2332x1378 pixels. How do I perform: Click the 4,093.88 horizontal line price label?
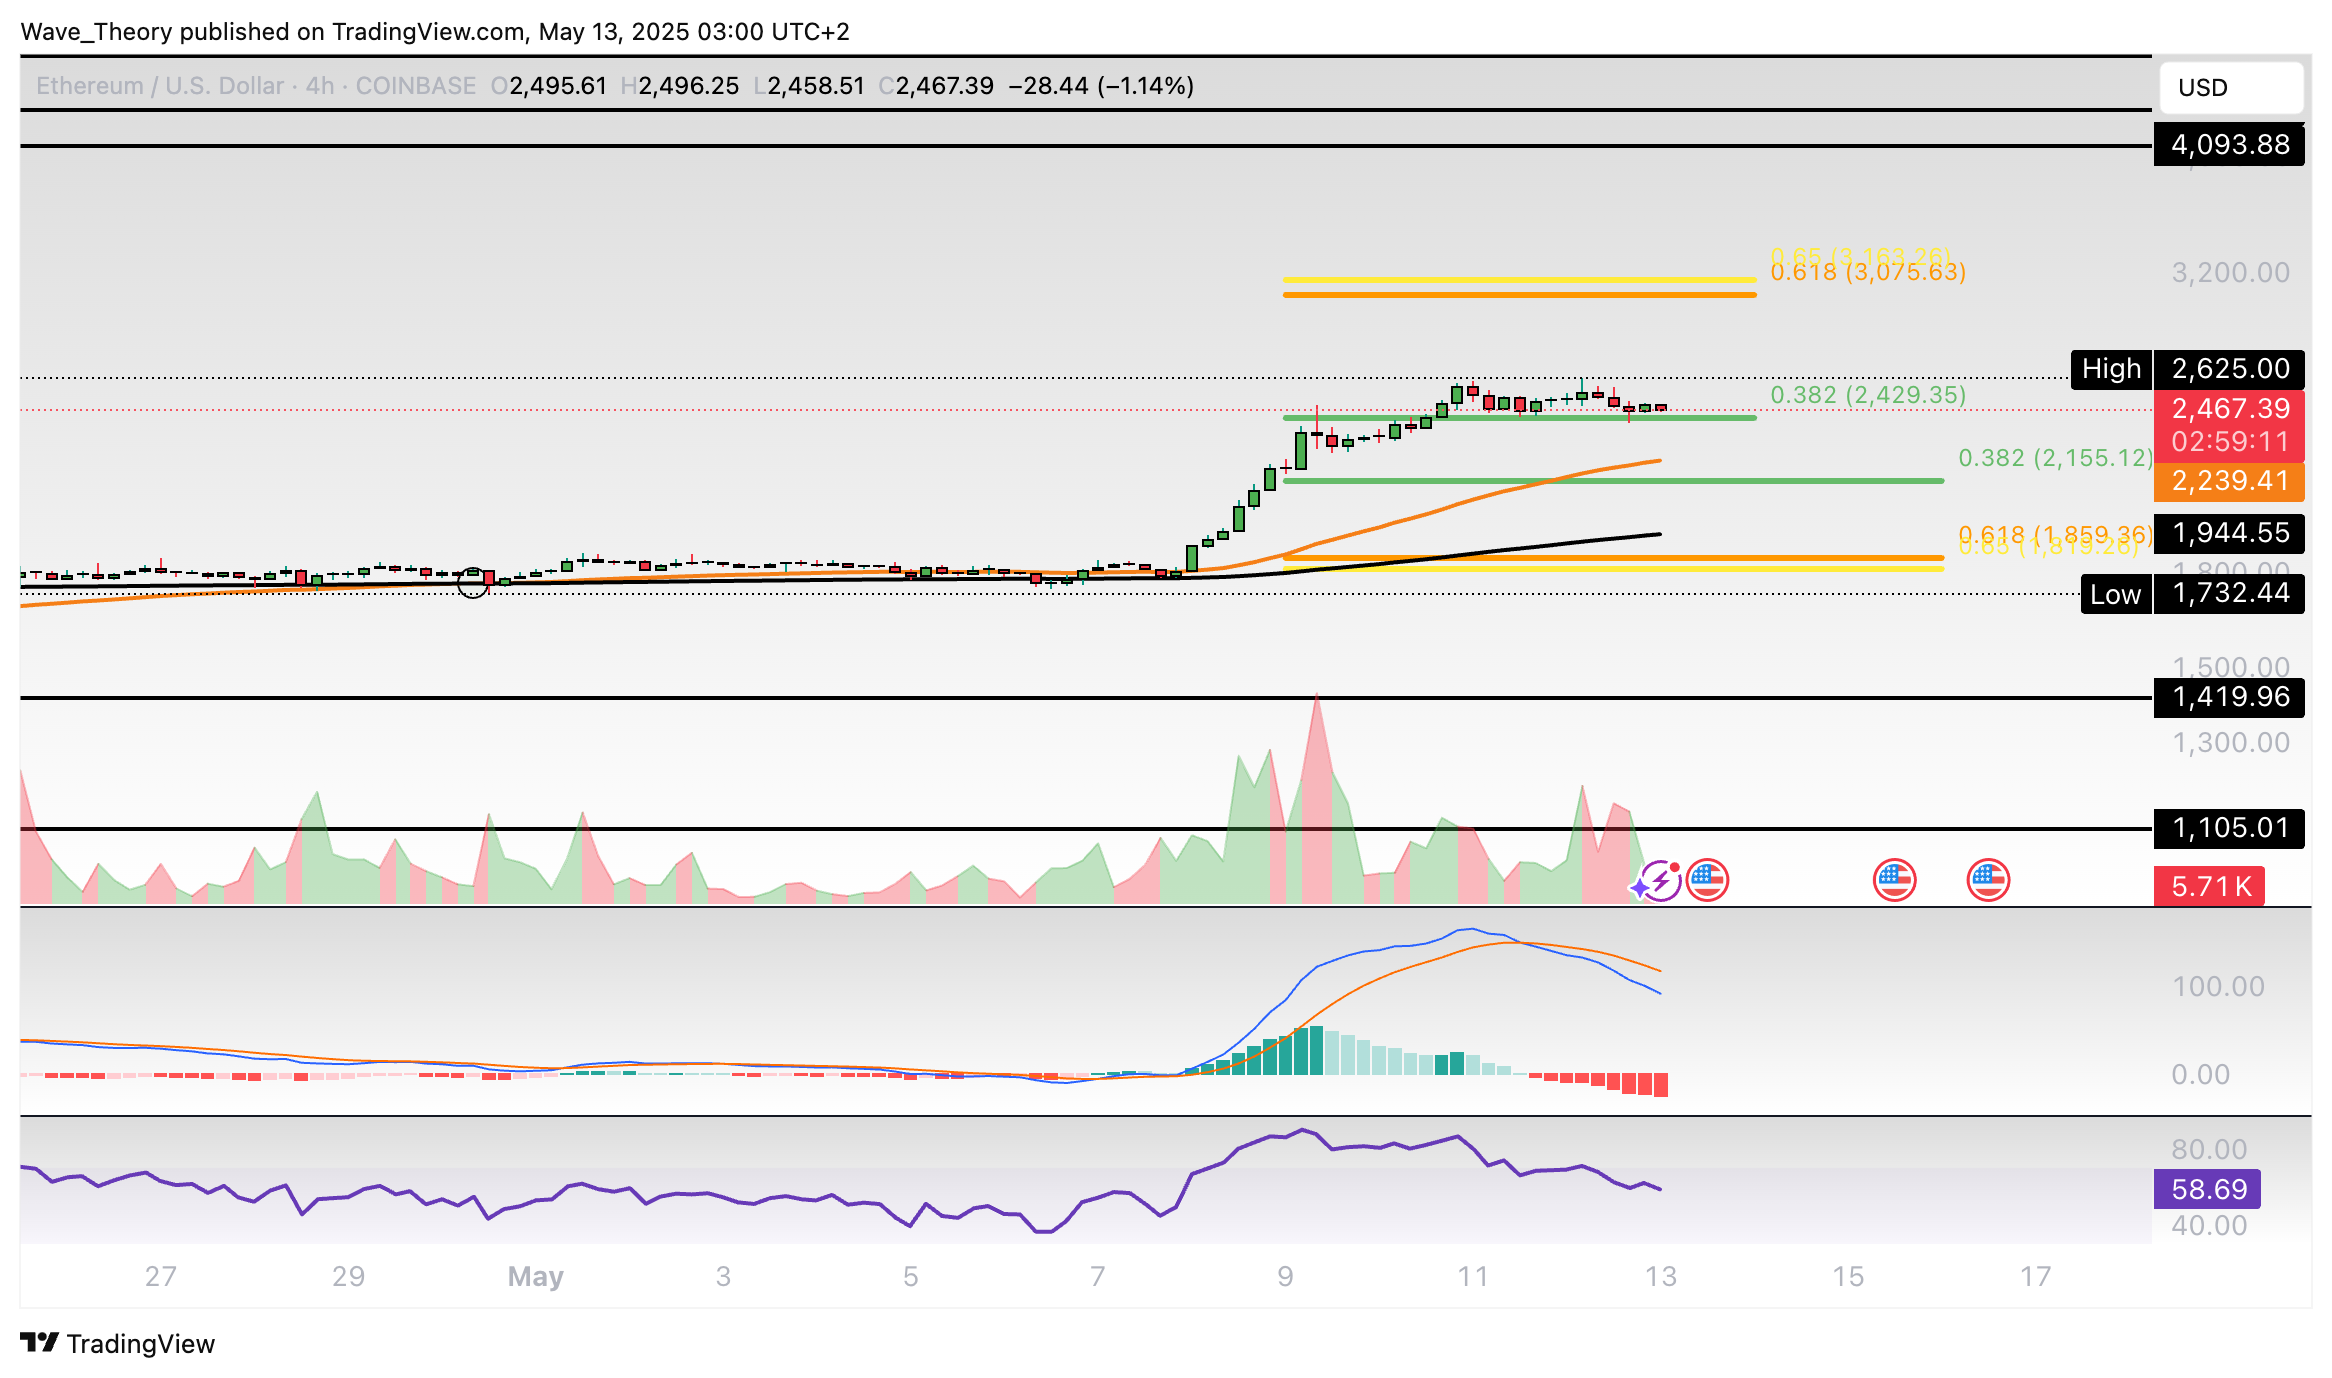(2229, 145)
